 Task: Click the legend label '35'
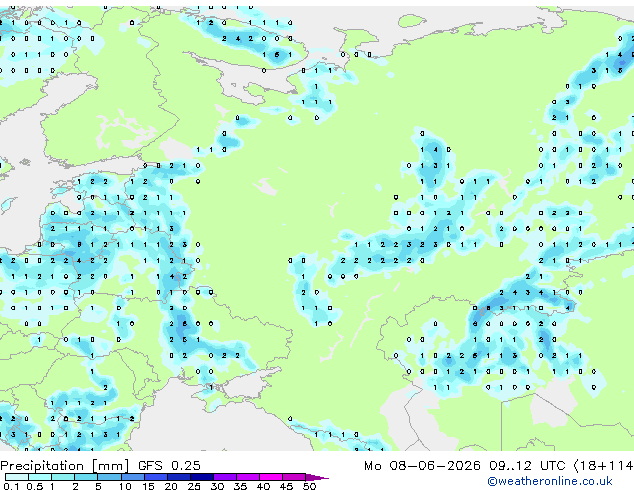pos(240,486)
